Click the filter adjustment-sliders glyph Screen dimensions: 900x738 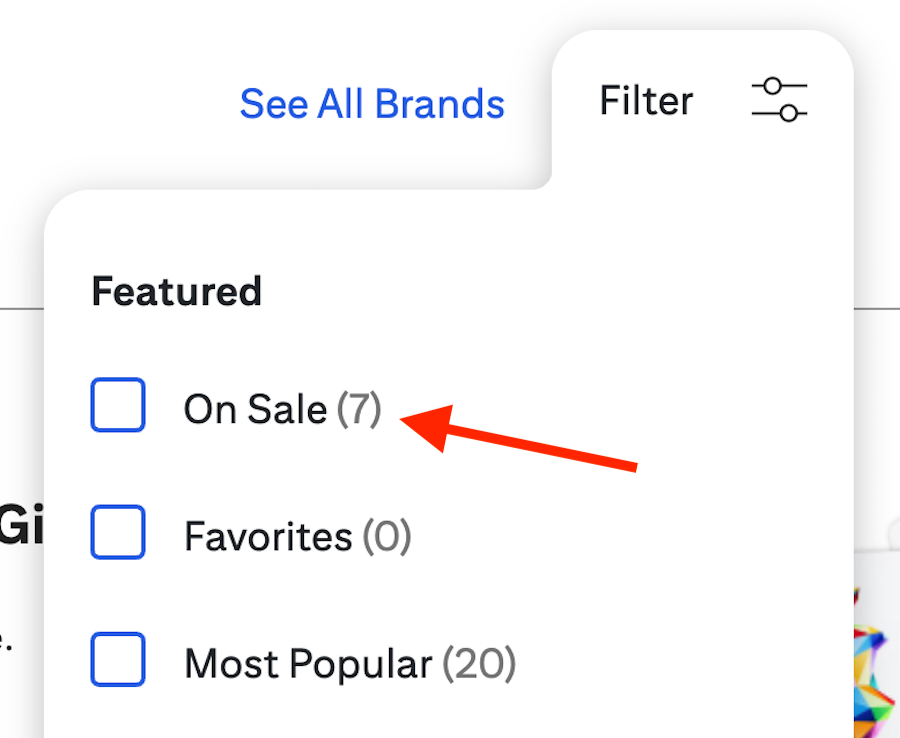click(x=779, y=101)
